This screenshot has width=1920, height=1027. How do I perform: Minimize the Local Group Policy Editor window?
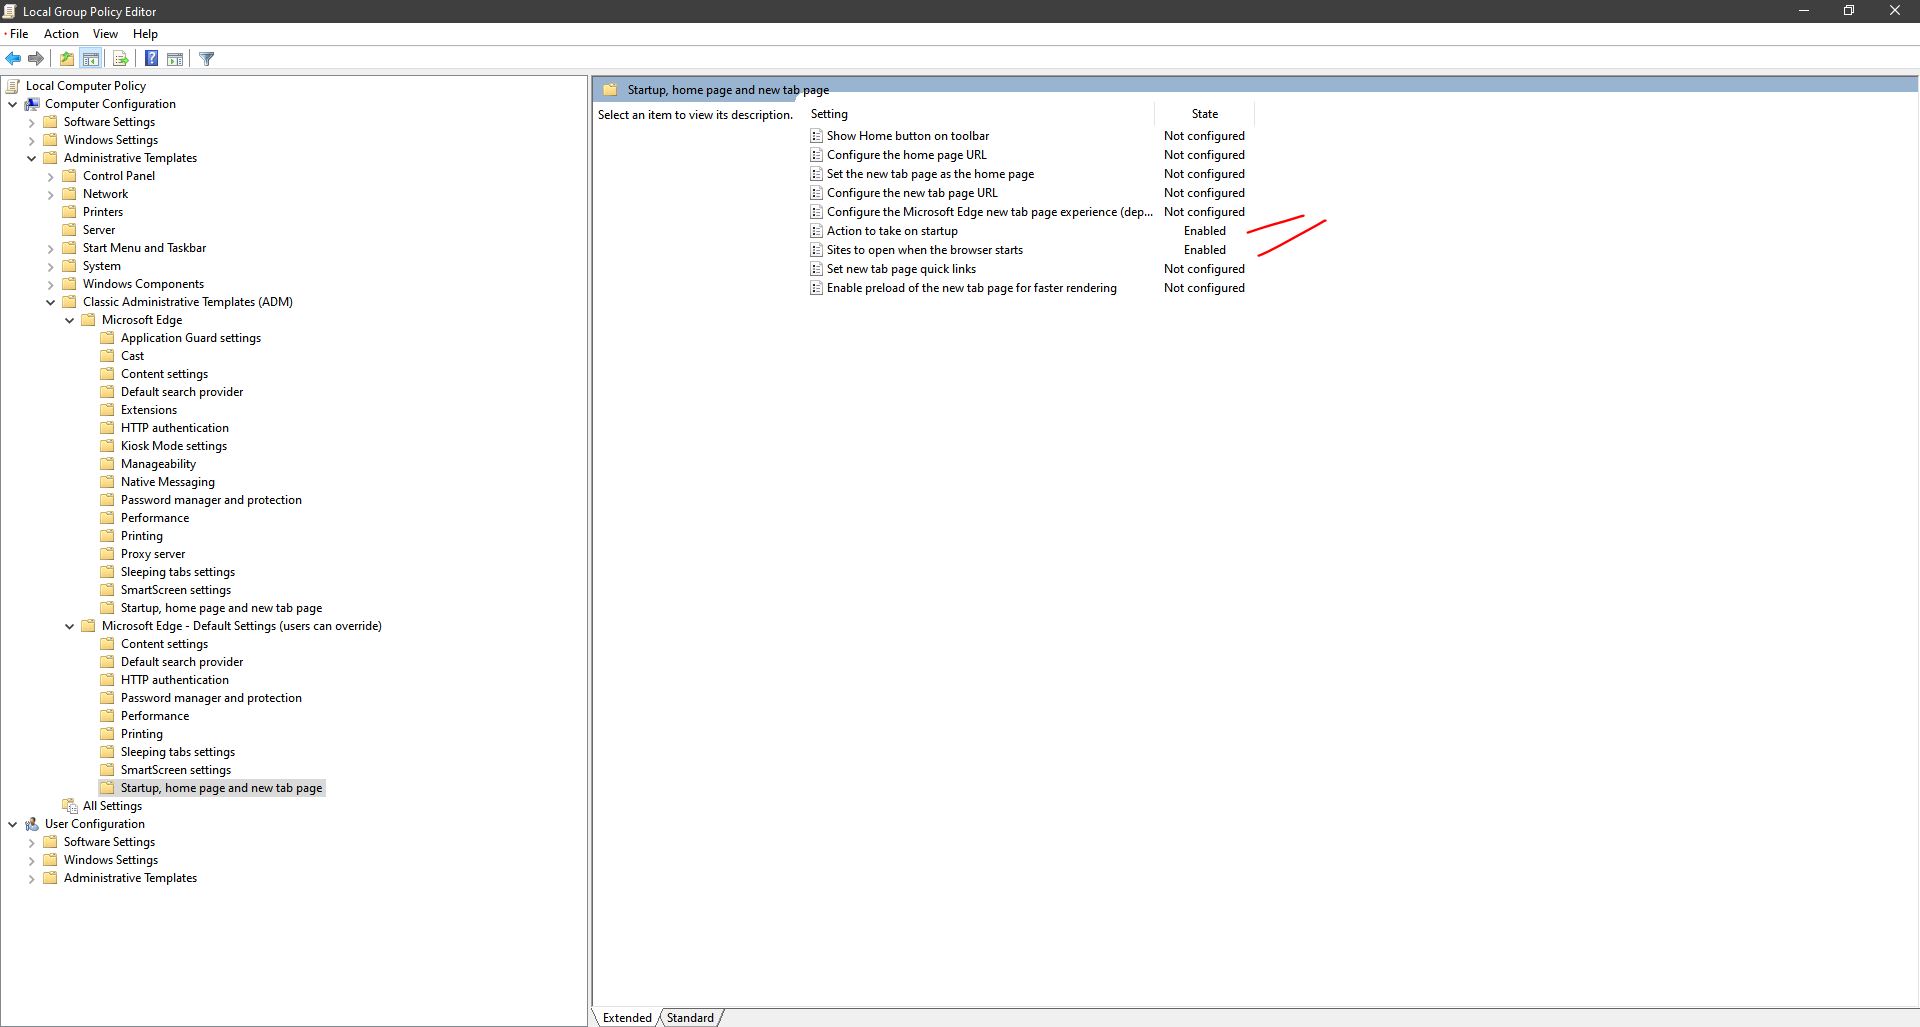point(1804,11)
